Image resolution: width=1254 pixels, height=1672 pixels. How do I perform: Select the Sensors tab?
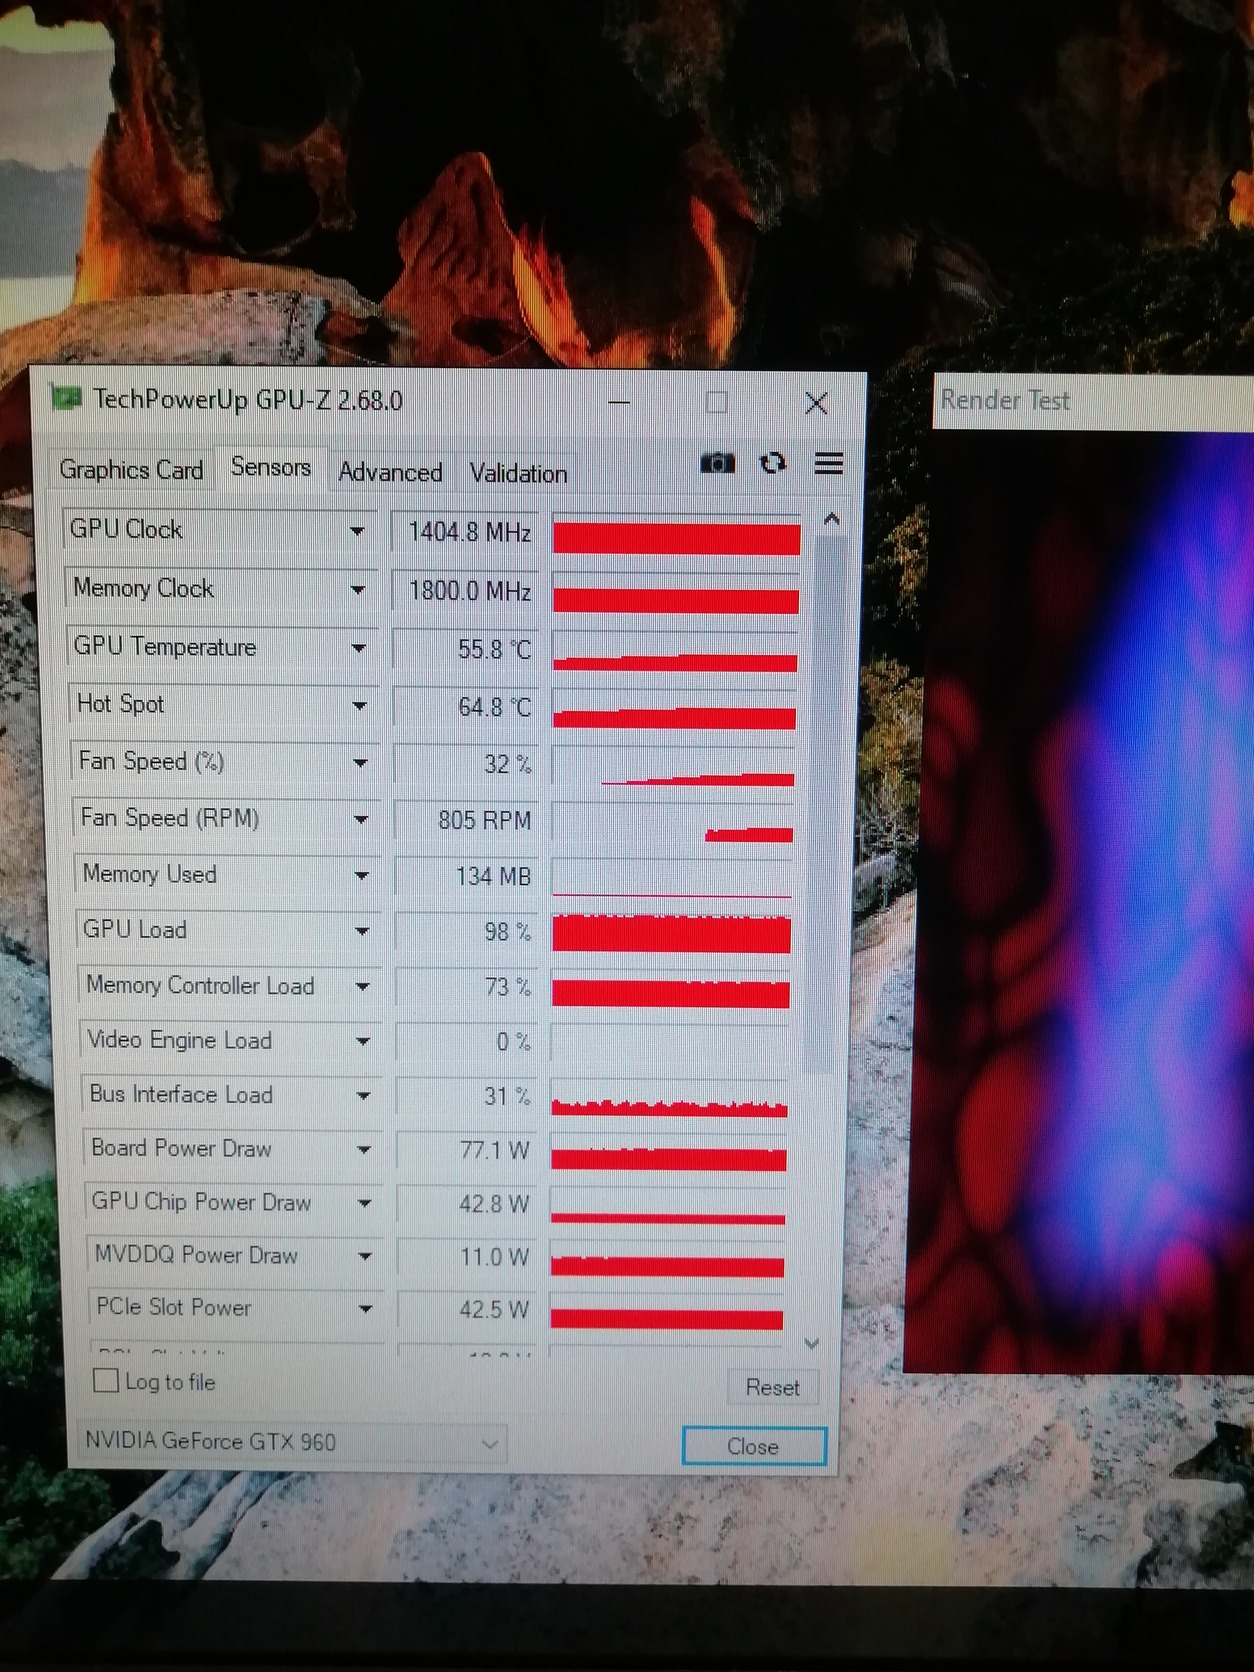(271, 467)
